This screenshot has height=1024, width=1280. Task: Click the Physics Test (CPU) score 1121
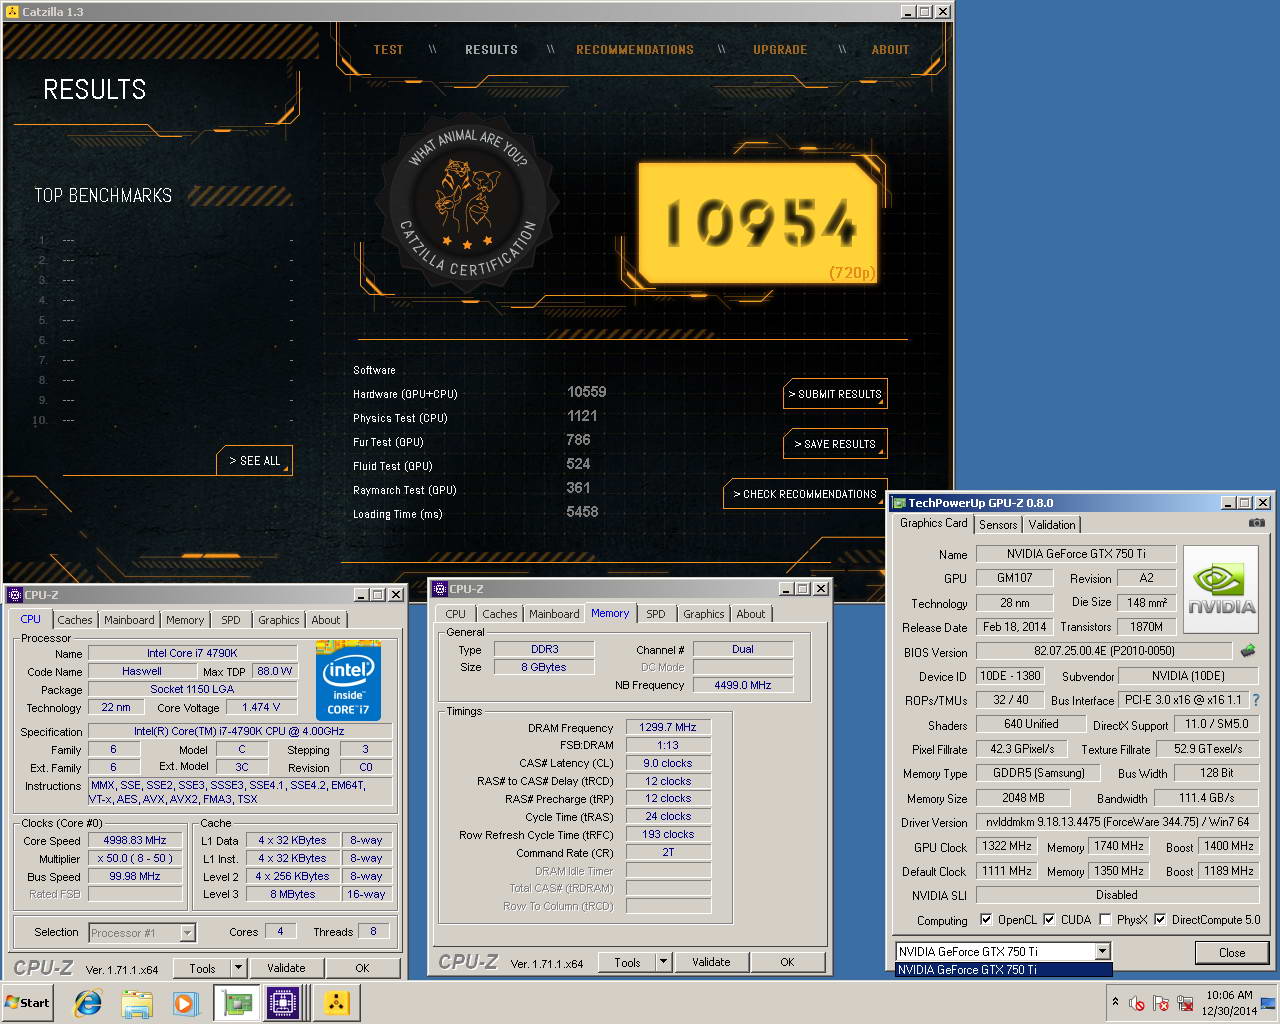tap(582, 416)
